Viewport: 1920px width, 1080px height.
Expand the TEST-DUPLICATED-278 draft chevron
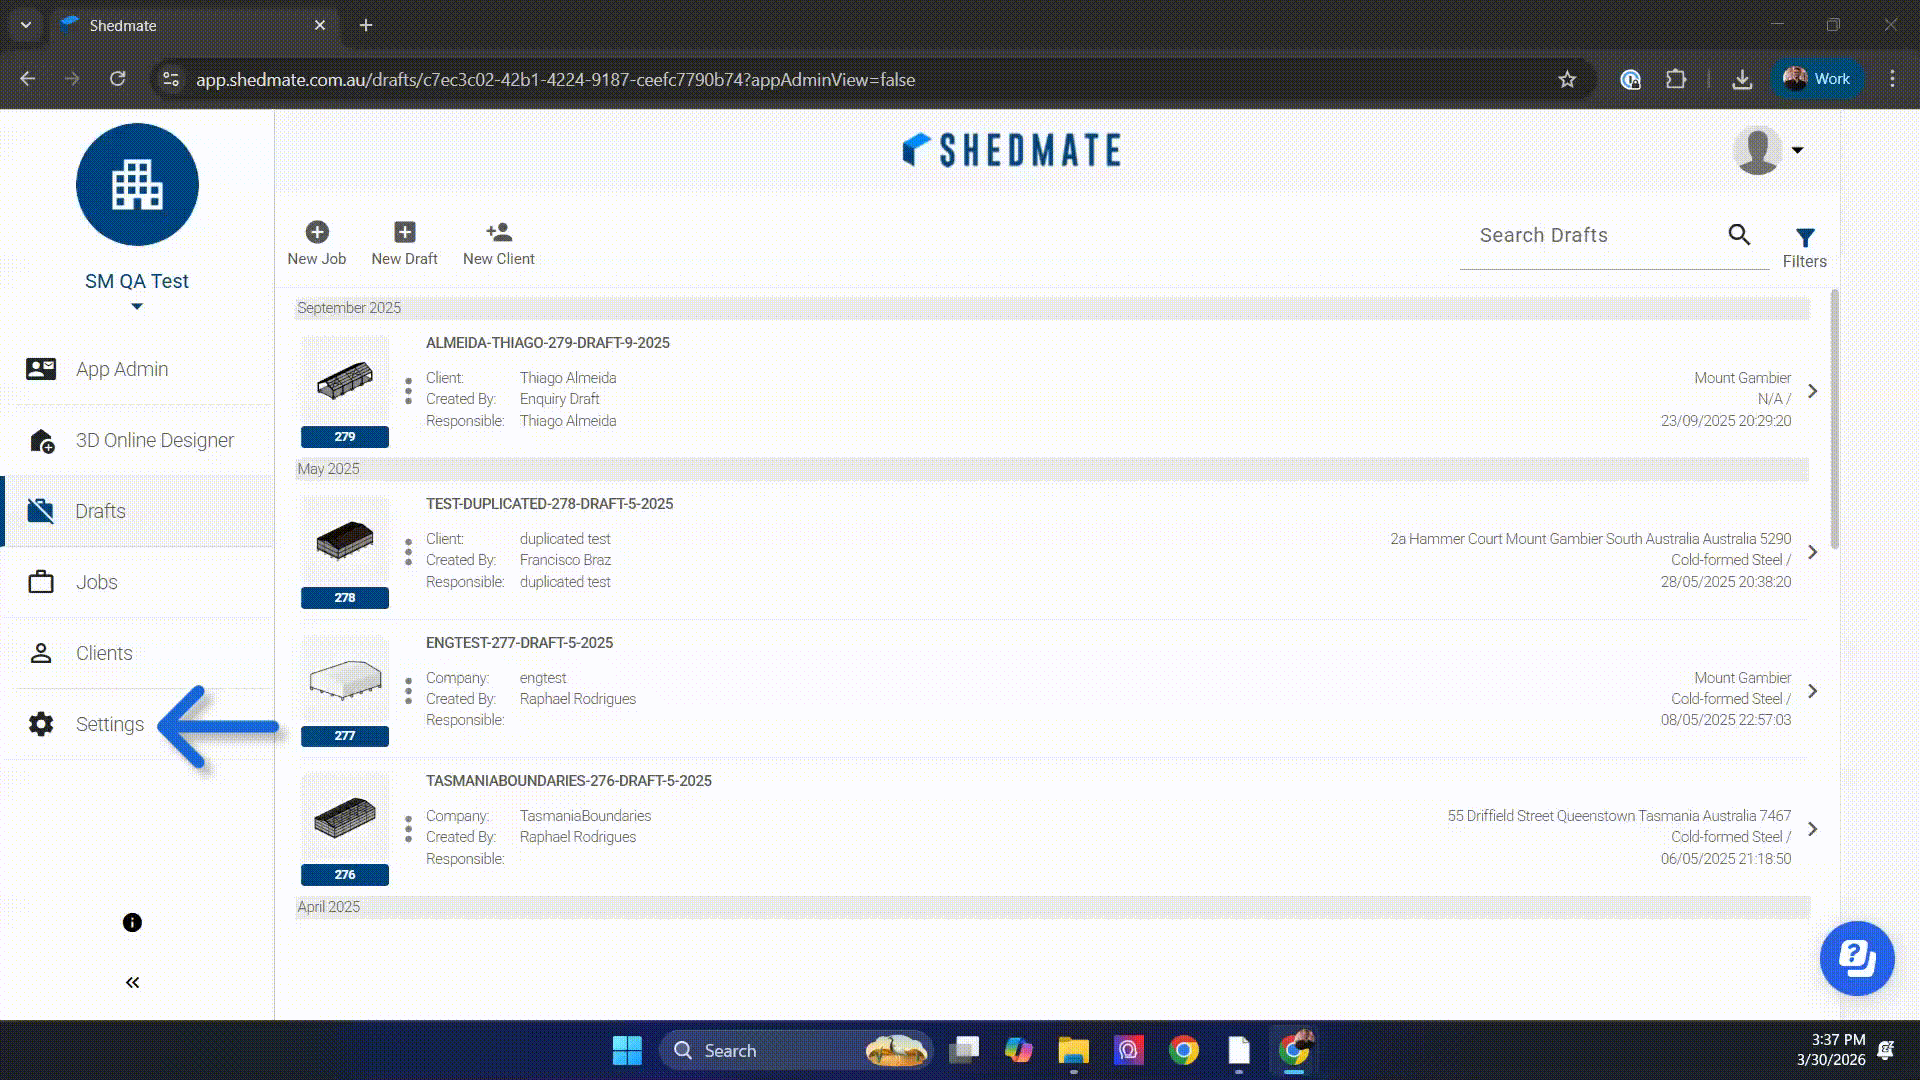[1812, 552]
